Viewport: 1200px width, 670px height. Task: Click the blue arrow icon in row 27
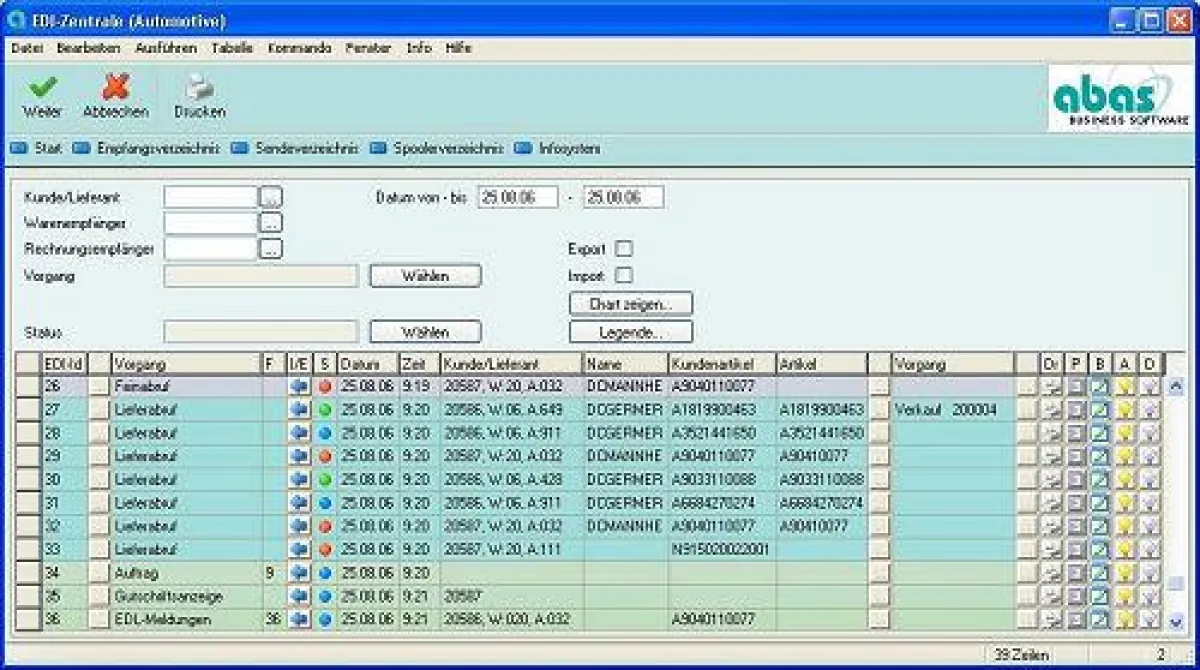click(x=299, y=410)
